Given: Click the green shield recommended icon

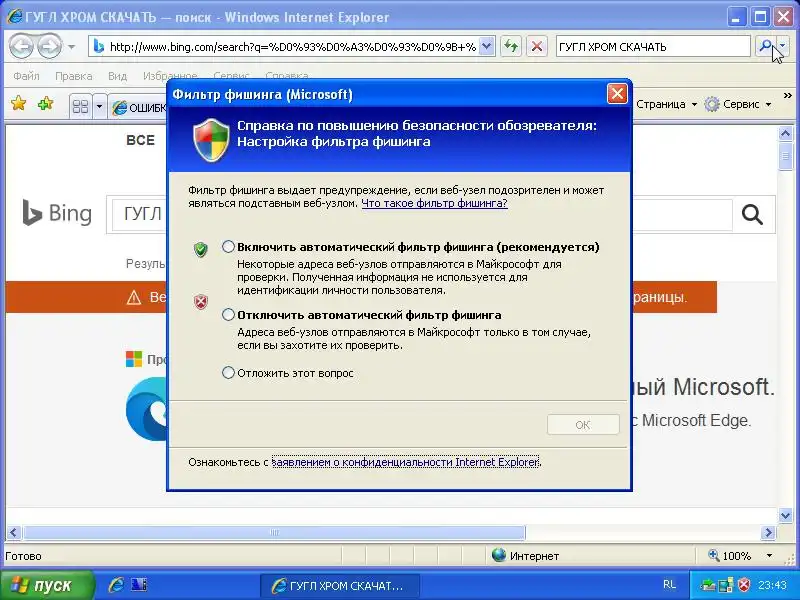Looking at the screenshot, I should coord(201,249).
